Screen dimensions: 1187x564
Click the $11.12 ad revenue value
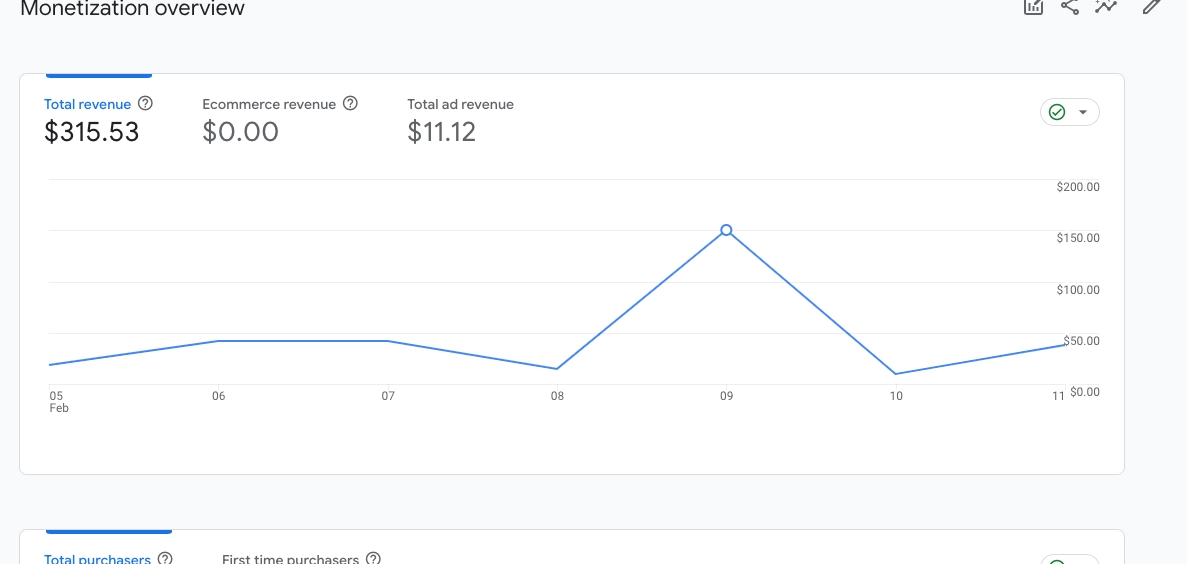(441, 132)
